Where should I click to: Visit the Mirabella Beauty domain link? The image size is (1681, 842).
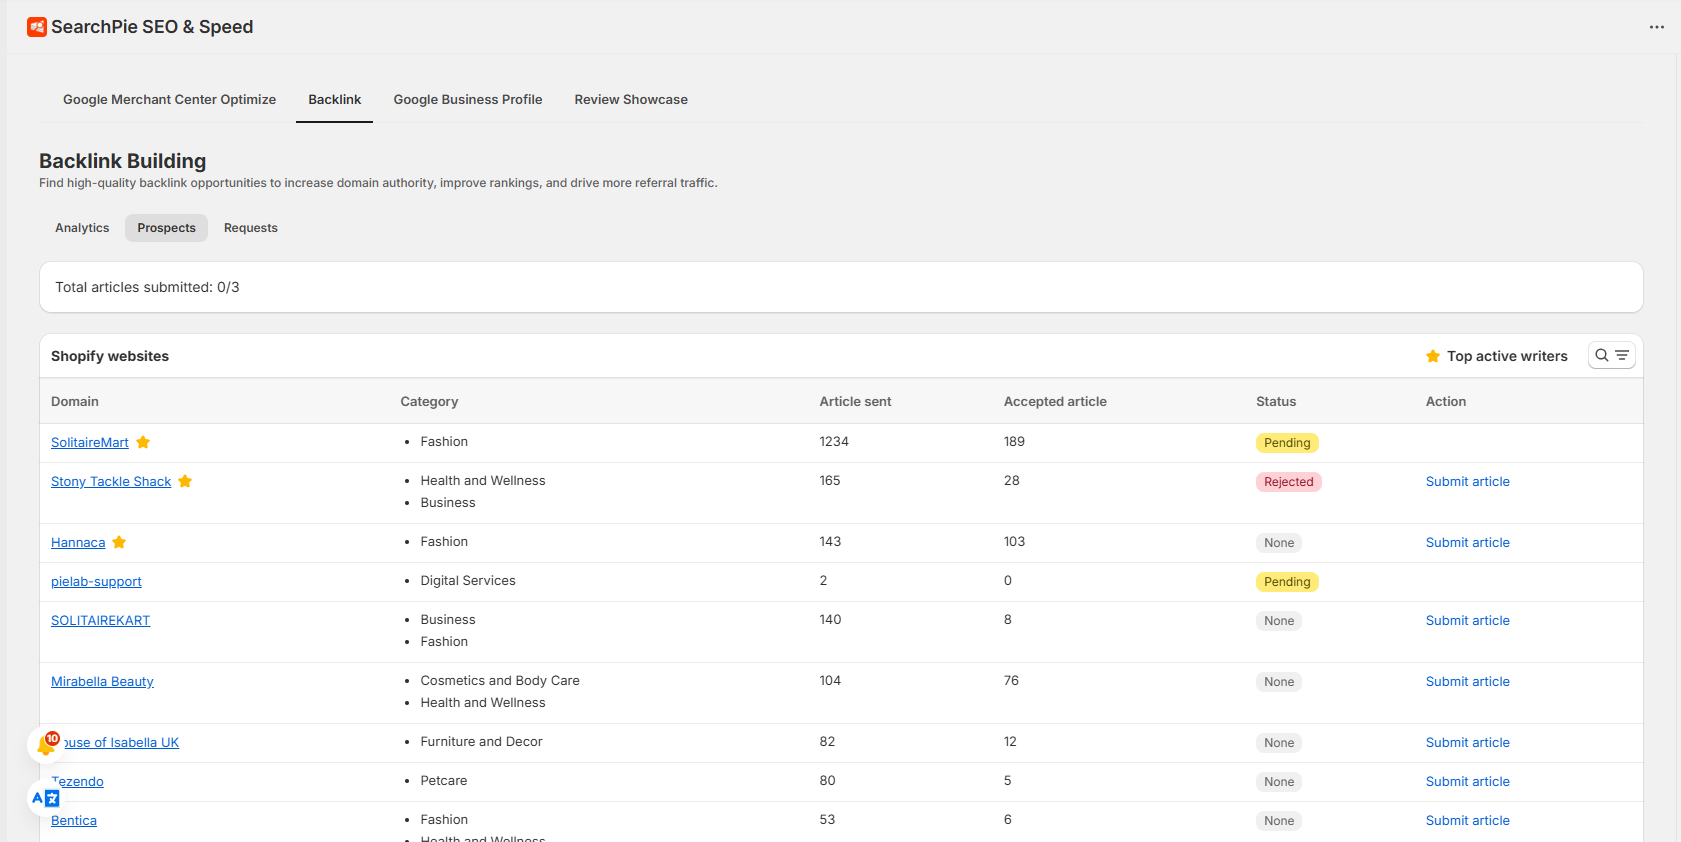(x=102, y=681)
